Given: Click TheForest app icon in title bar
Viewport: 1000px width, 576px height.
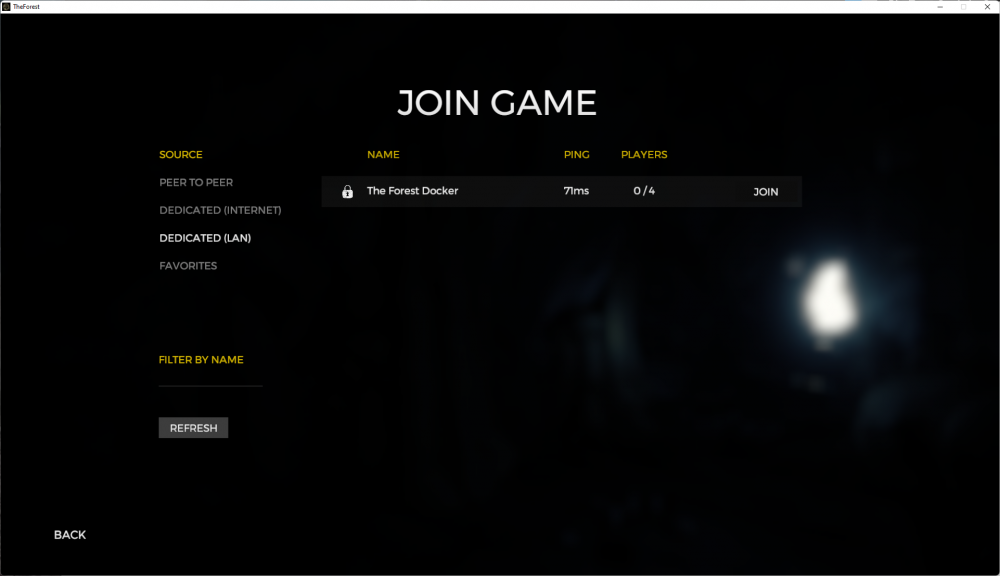Looking at the screenshot, I should tap(6, 6).
